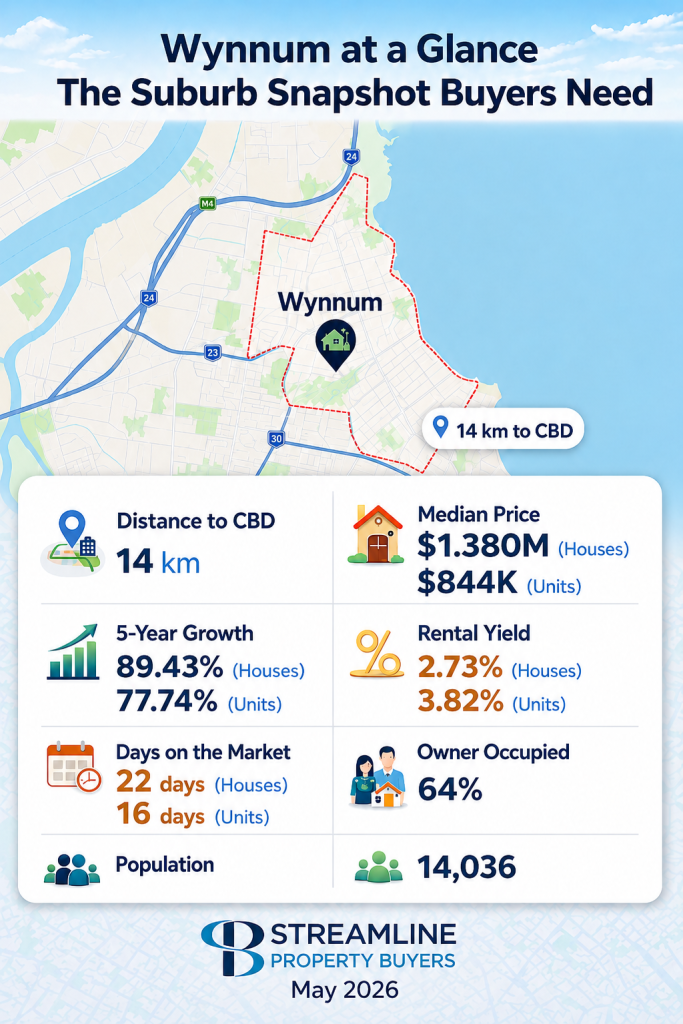Click the 'May 2026' date text
The width and height of the screenshot is (683, 1024).
[x=345, y=990]
